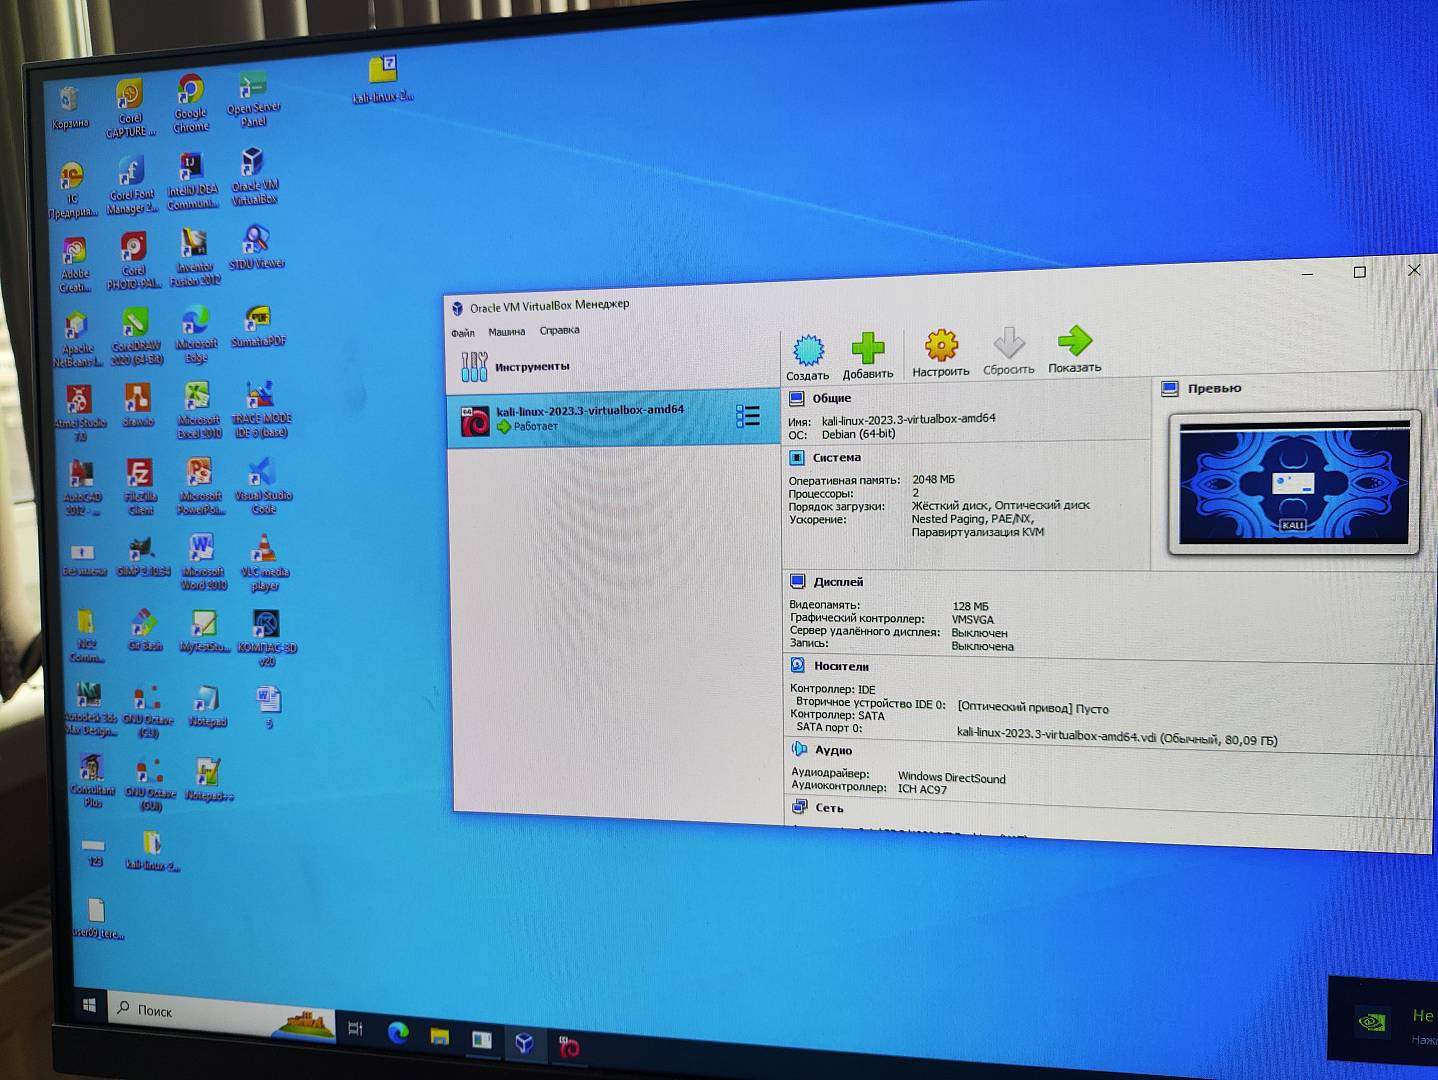Click the "VMSVGA" graphics controller value
Image resolution: width=1438 pixels, height=1080 pixels.
973,620
